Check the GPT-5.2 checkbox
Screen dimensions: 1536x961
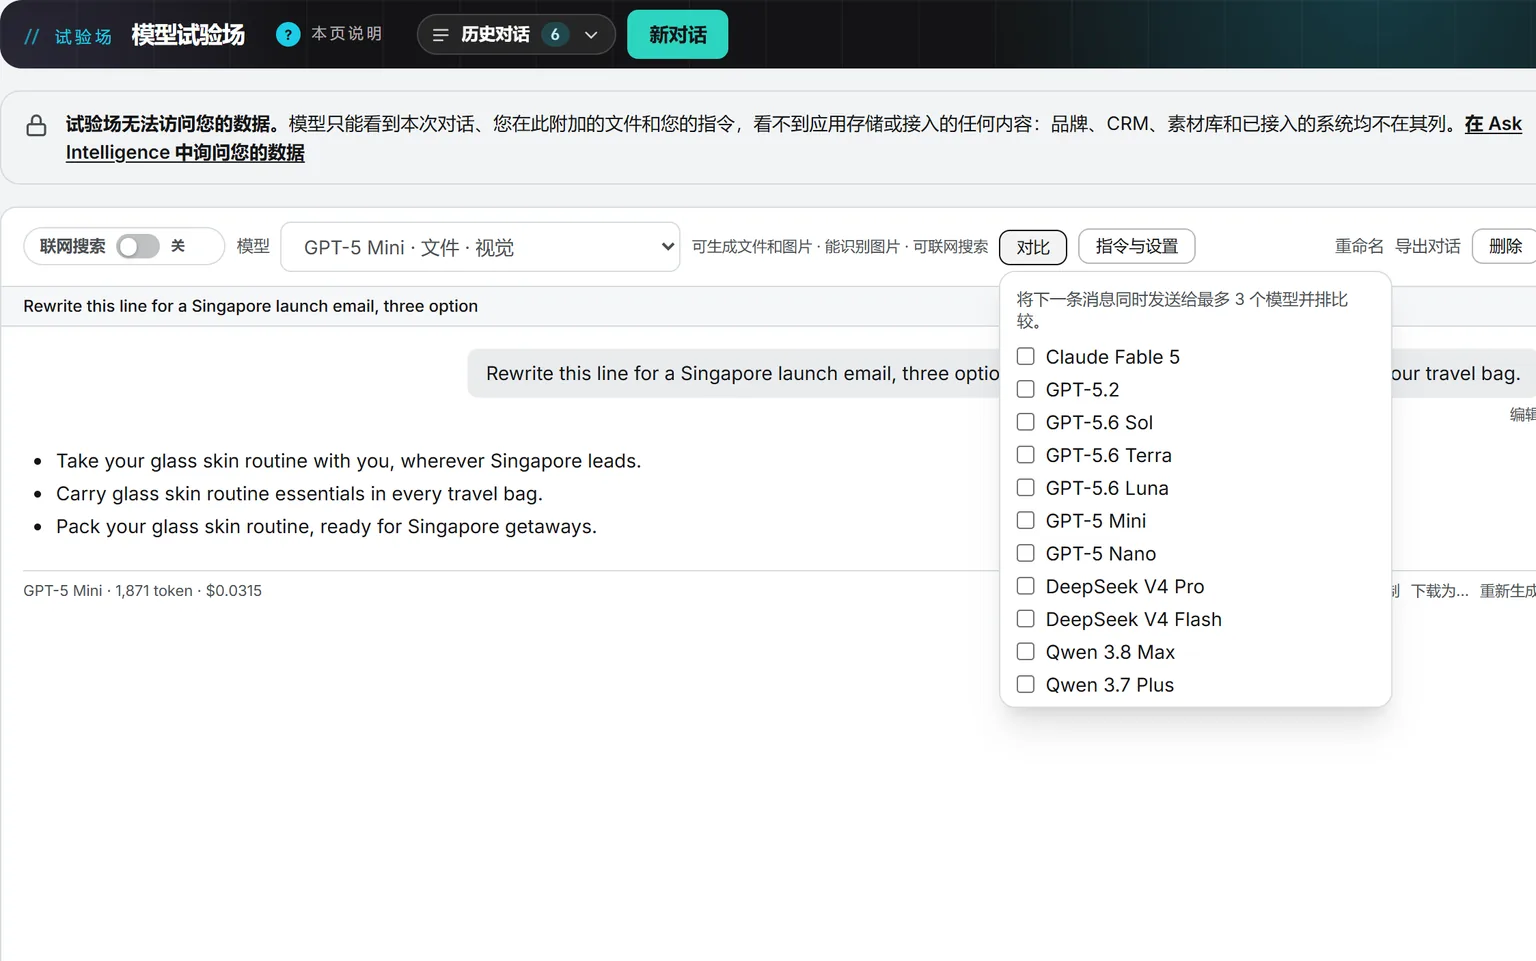coord(1025,389)
